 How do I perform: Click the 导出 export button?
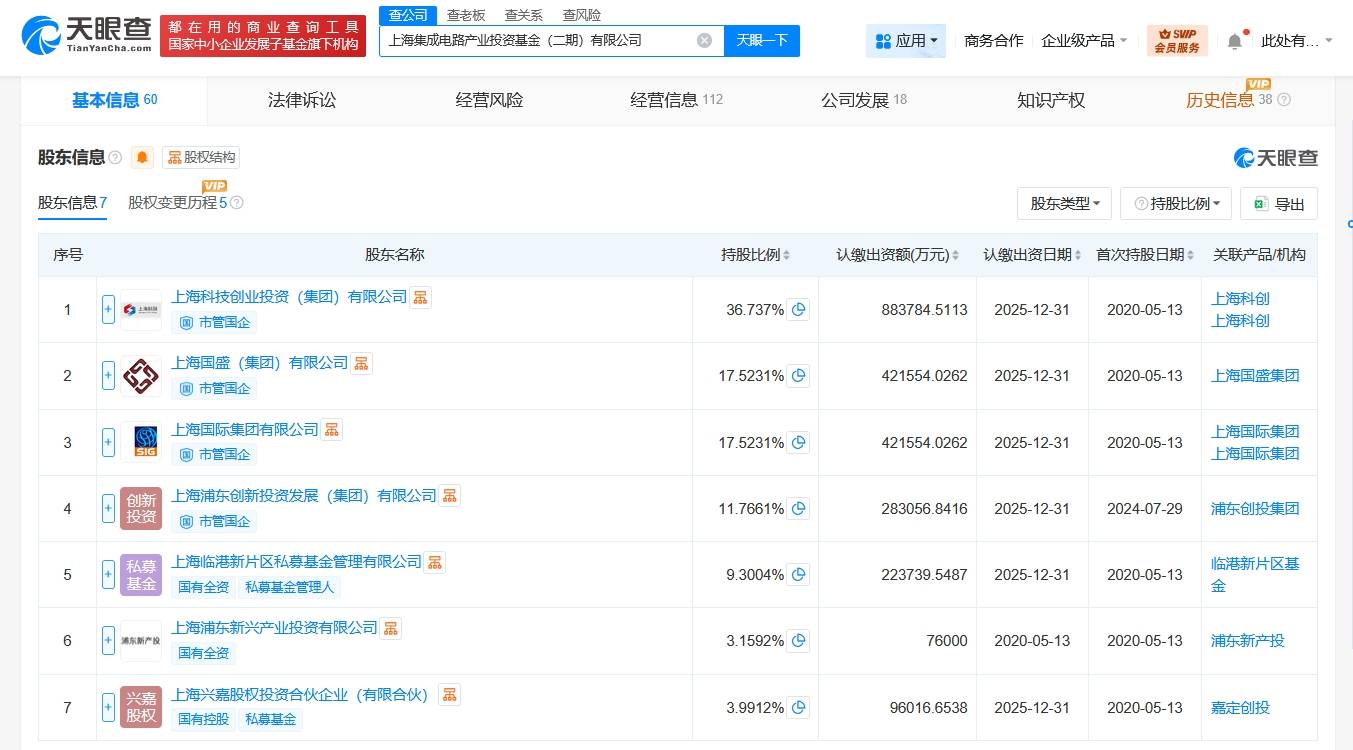click(1279, 204)
